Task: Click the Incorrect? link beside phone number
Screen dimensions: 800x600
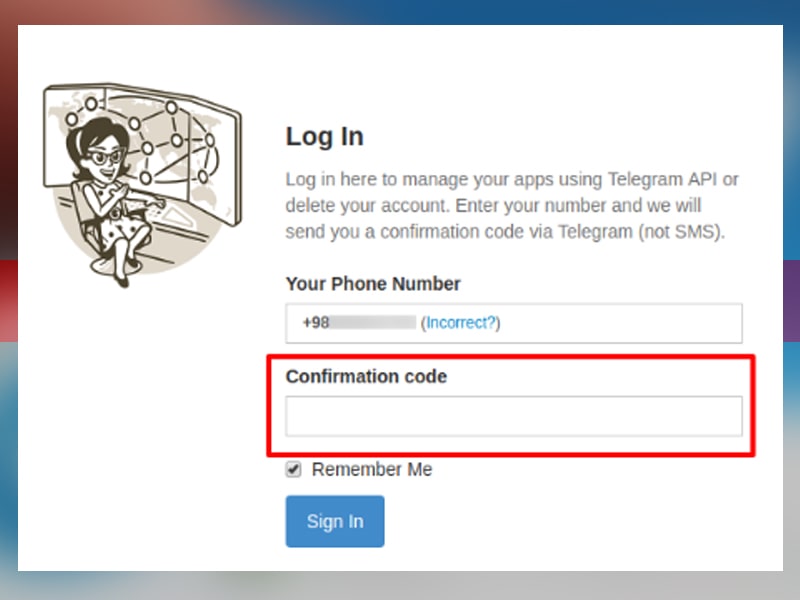Action: pos(461,322)
